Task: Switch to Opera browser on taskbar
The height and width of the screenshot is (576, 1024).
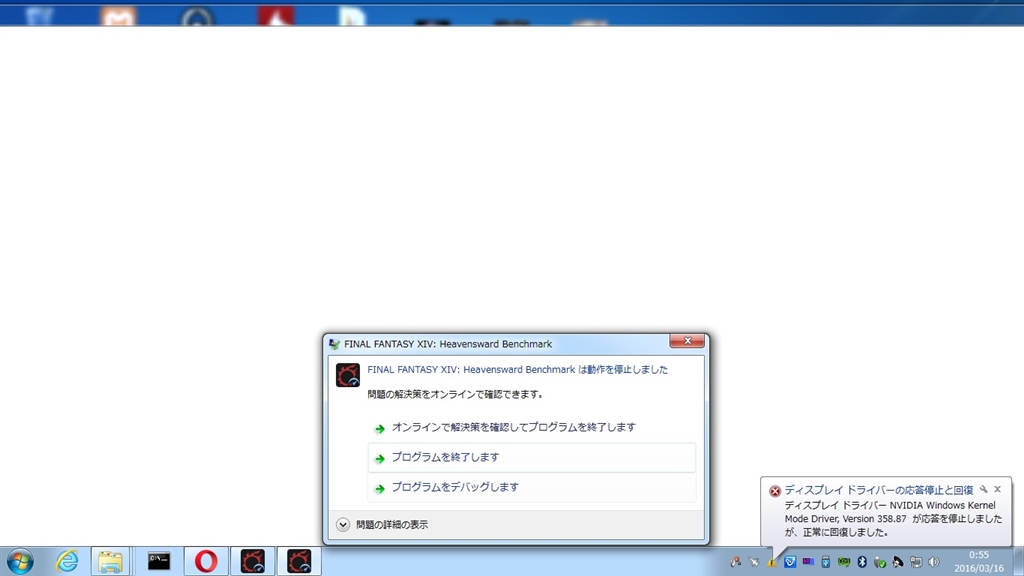Action: pos(206,562)
